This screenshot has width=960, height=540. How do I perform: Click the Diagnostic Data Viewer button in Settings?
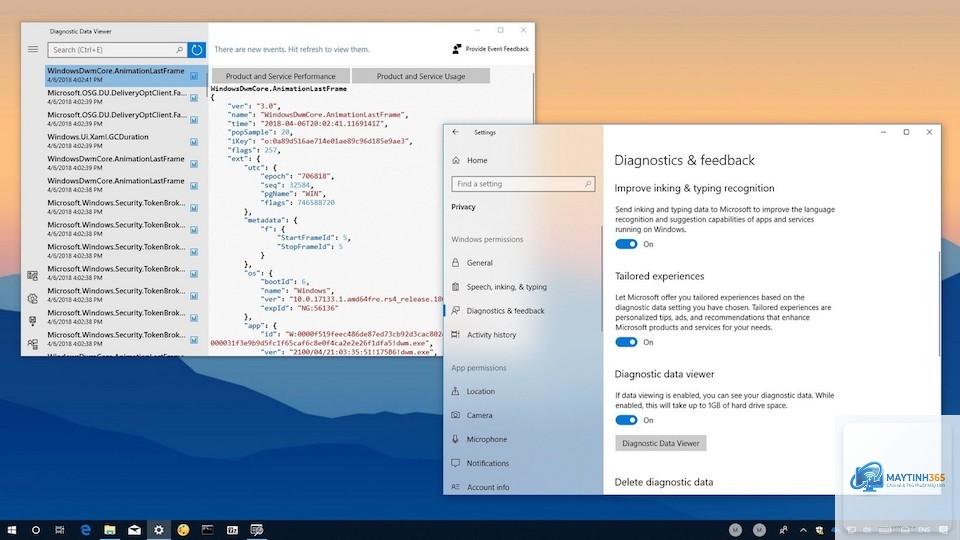coord(661,443)
